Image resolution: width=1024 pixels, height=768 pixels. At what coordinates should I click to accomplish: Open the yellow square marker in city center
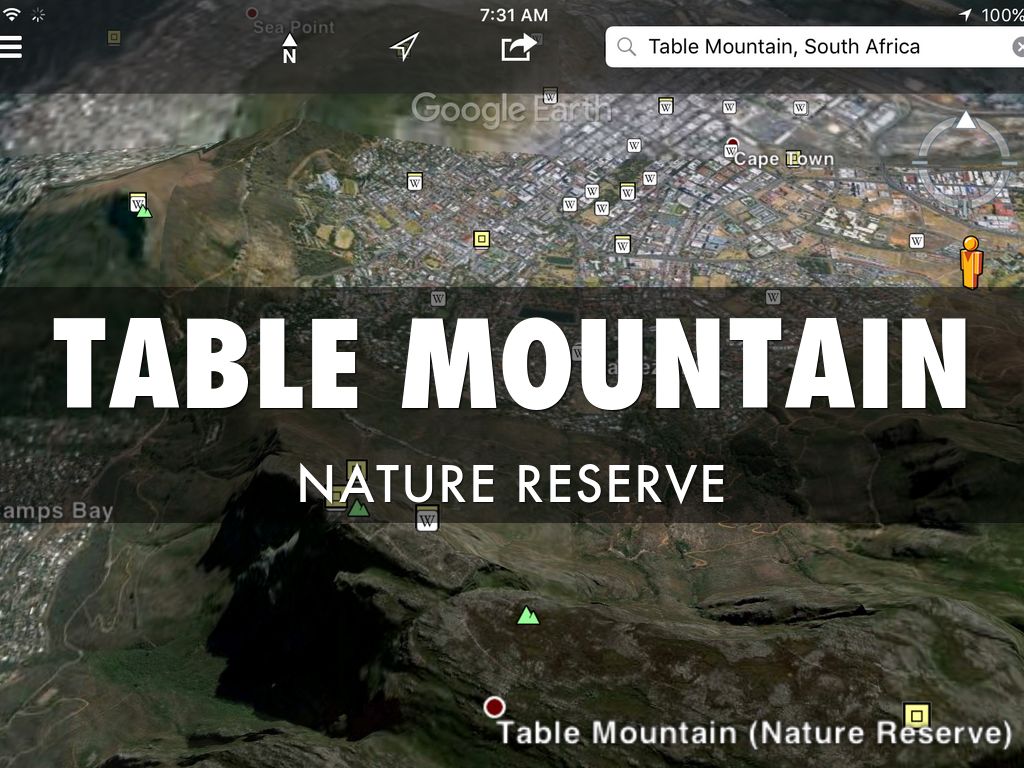[481, 239]
